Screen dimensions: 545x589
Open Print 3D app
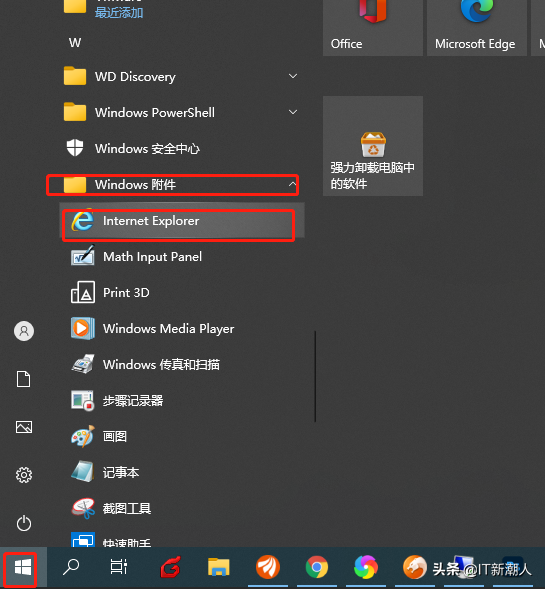(x=182, y=293)
